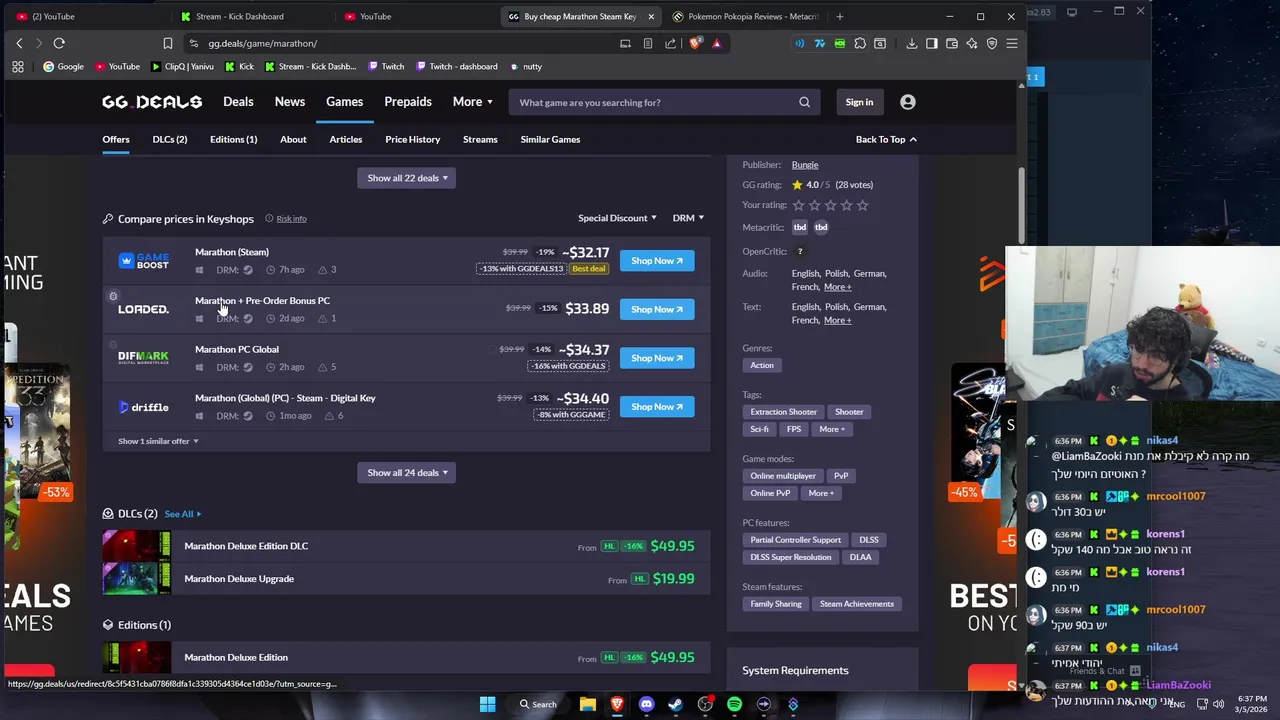Switch to the Editions (1) tab
Image resolution: width=1280 pixels, height=720 pixels.
tap(233, 139)
